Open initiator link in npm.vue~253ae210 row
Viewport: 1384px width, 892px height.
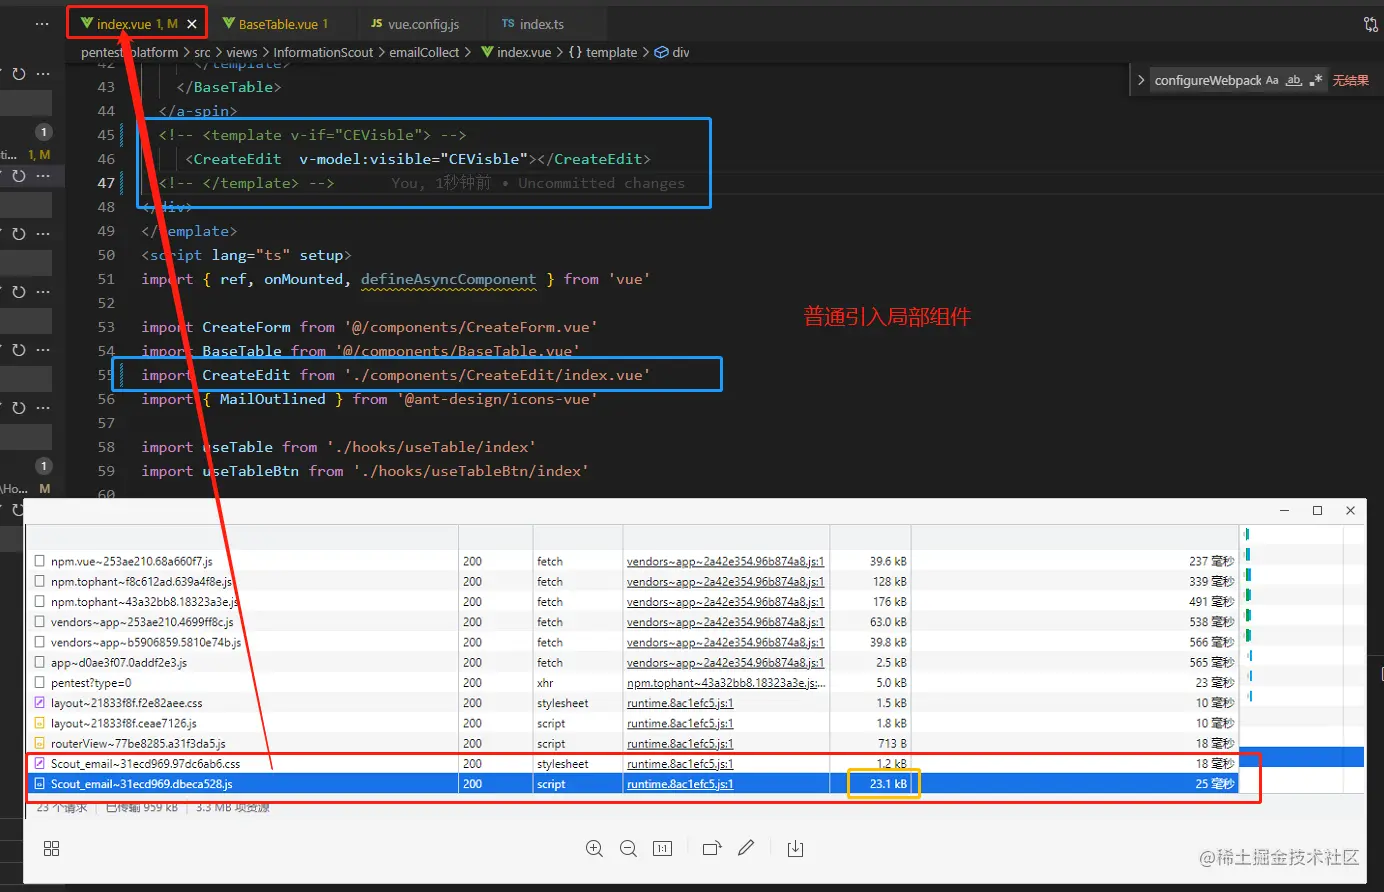(725, 561)
